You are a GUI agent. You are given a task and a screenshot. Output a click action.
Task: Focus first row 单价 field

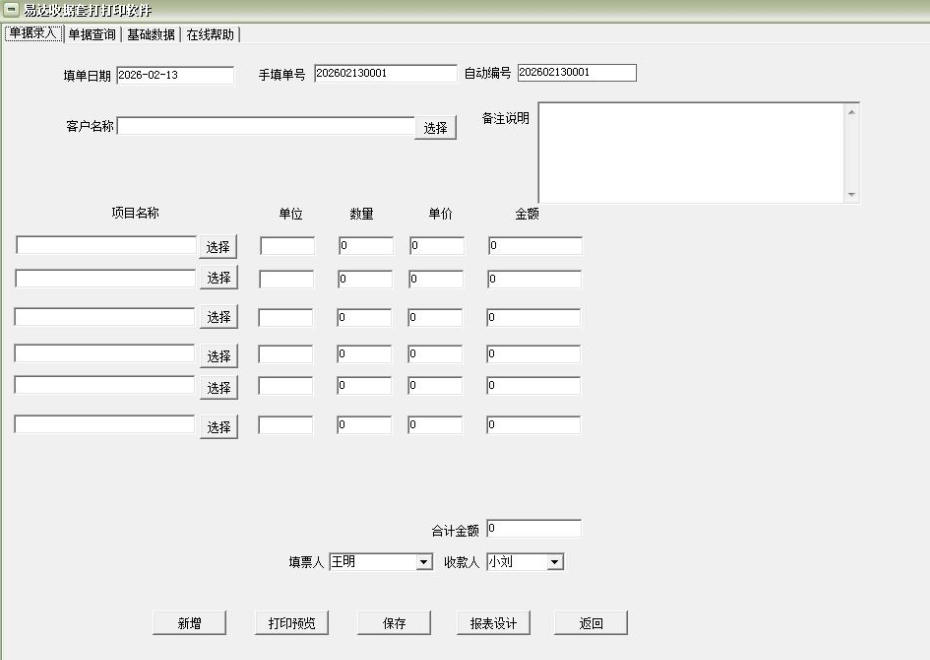click(x=437, y=245)
